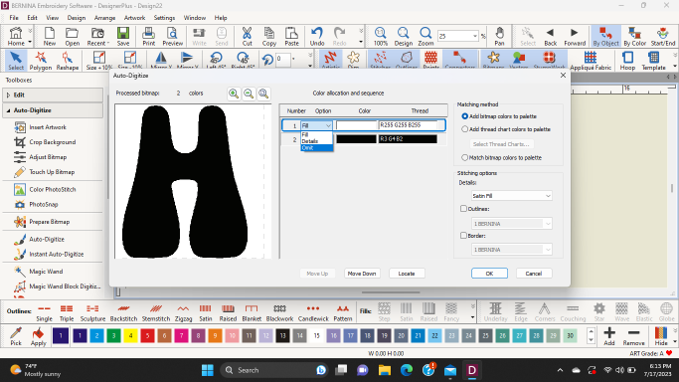Open the Settings menu
This screenshot has width=679, height=382.
point(164,18)
